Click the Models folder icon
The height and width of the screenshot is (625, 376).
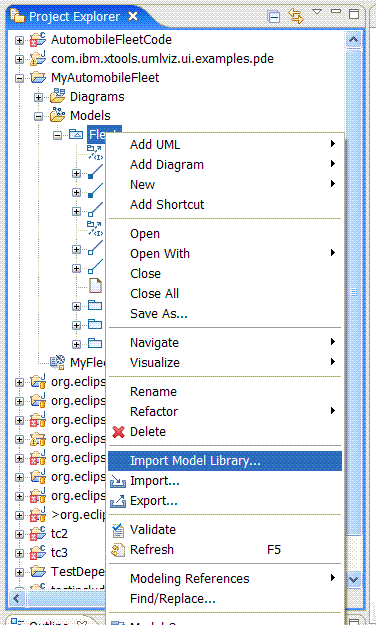click(x=57, y=115)
